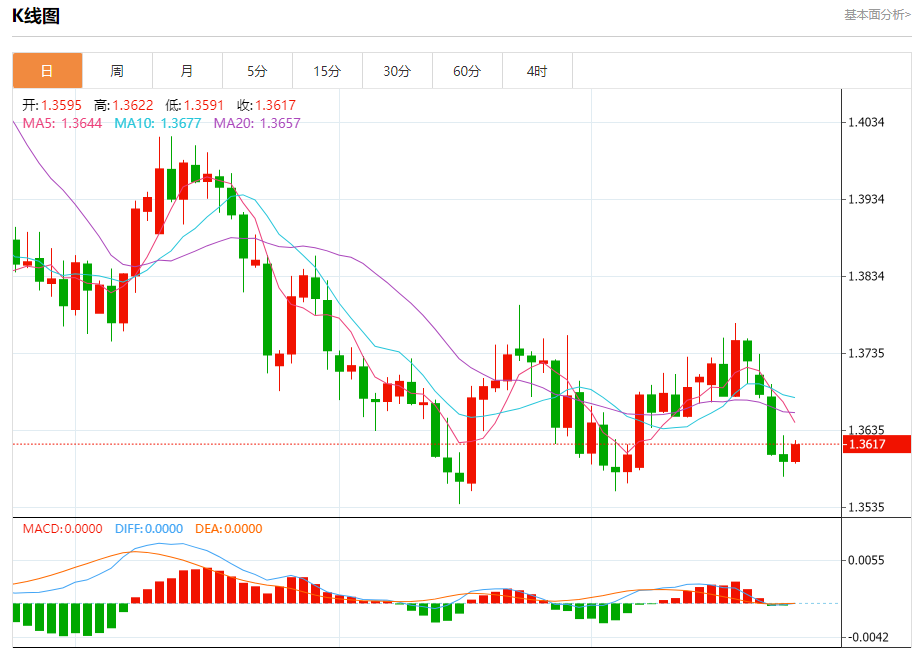The image size is (919, 648).
Task: Open the 30分 timeframe tab
Action: click(x=397, y=71)
